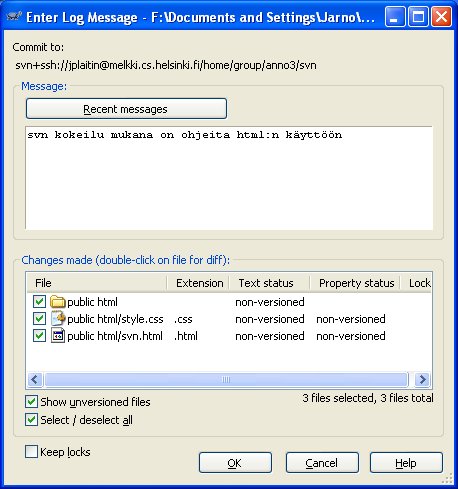
Task: Click the svn.html file icon
Action: click(x=58, y=336)
